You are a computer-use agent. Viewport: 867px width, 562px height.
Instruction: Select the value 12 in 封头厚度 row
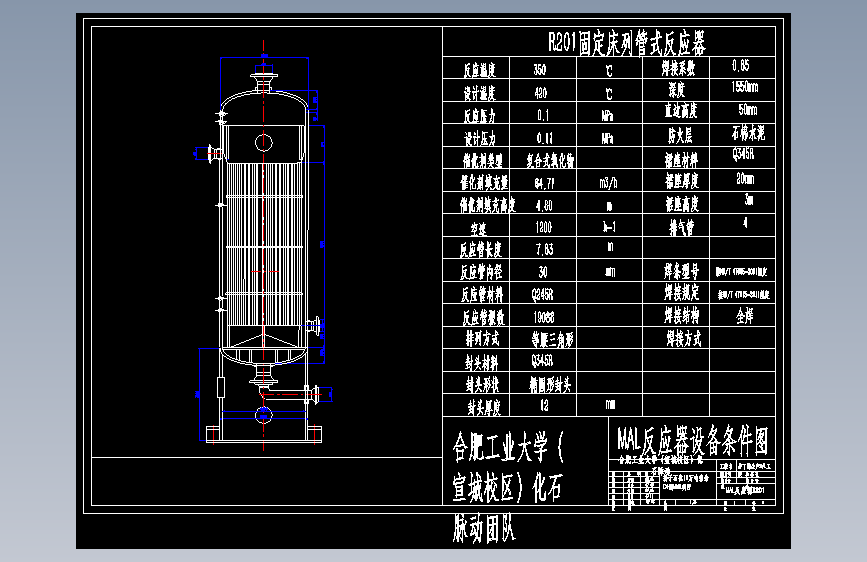(x=544, y=405)
